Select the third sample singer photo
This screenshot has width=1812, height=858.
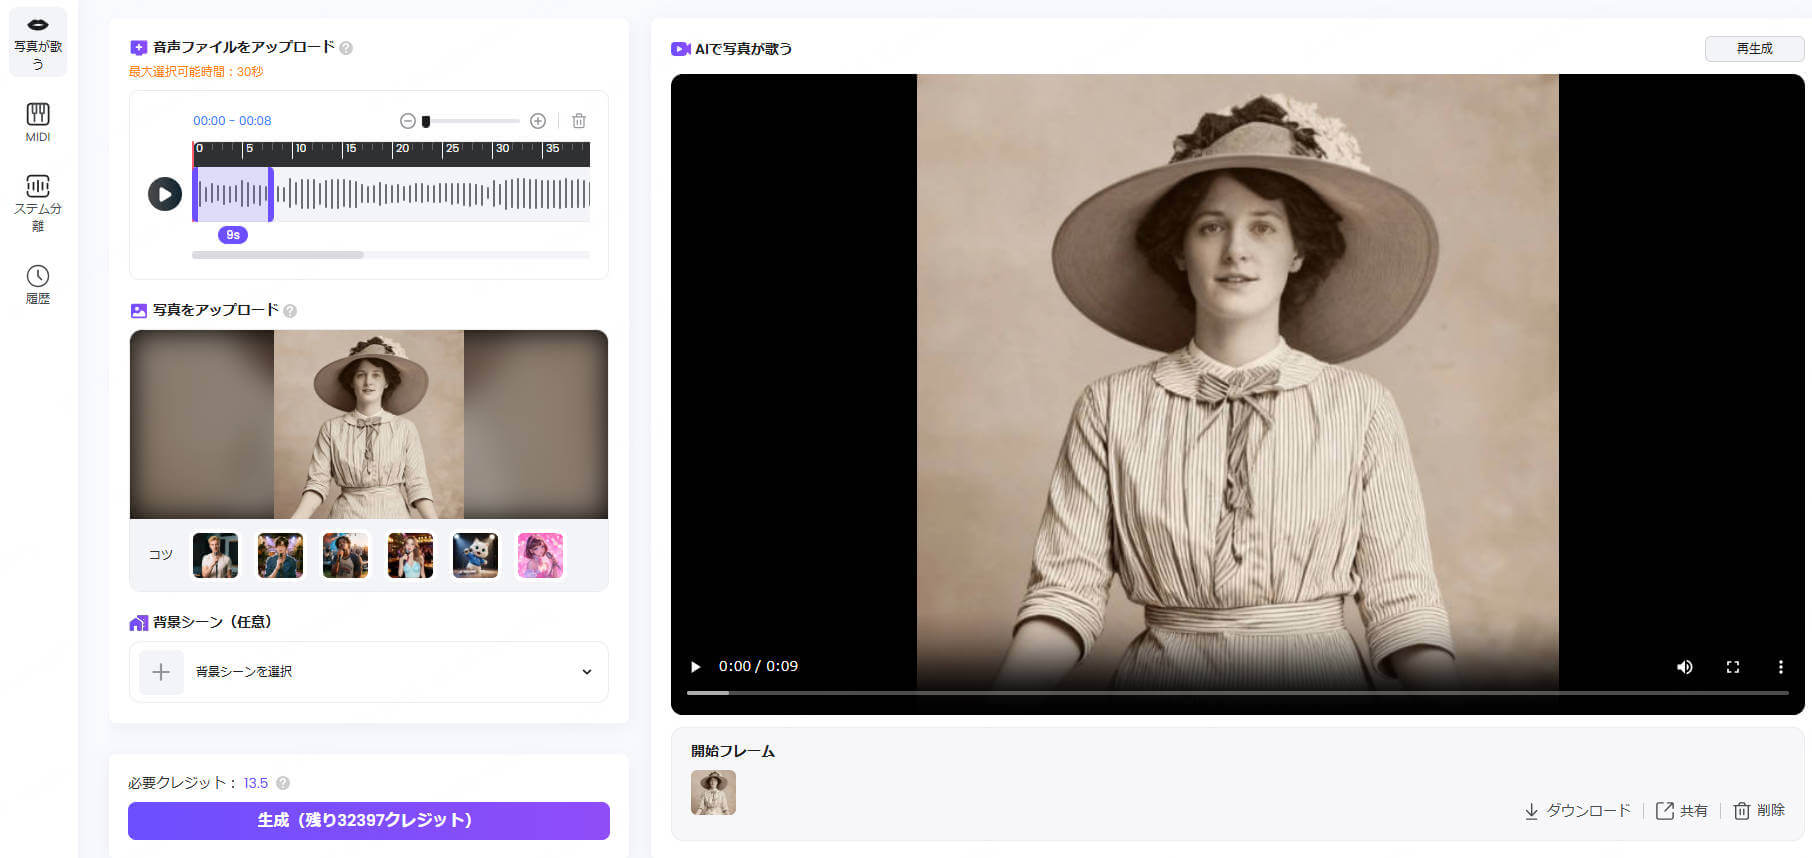345,555
